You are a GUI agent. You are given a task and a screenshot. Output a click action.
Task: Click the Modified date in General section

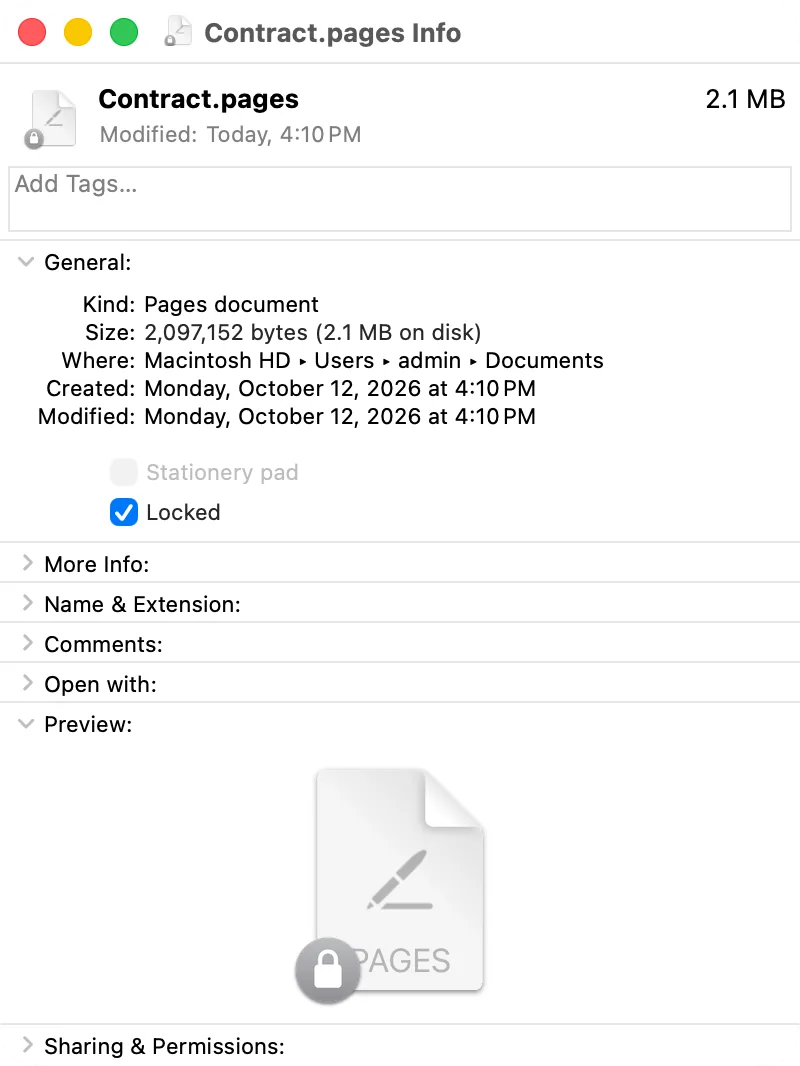[x=340, y=416]
